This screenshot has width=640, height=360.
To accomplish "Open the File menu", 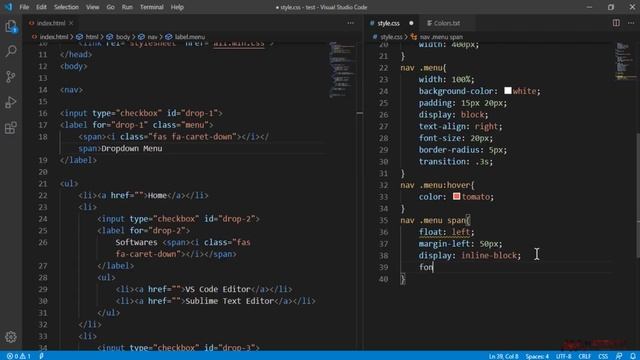I will 24,7.
